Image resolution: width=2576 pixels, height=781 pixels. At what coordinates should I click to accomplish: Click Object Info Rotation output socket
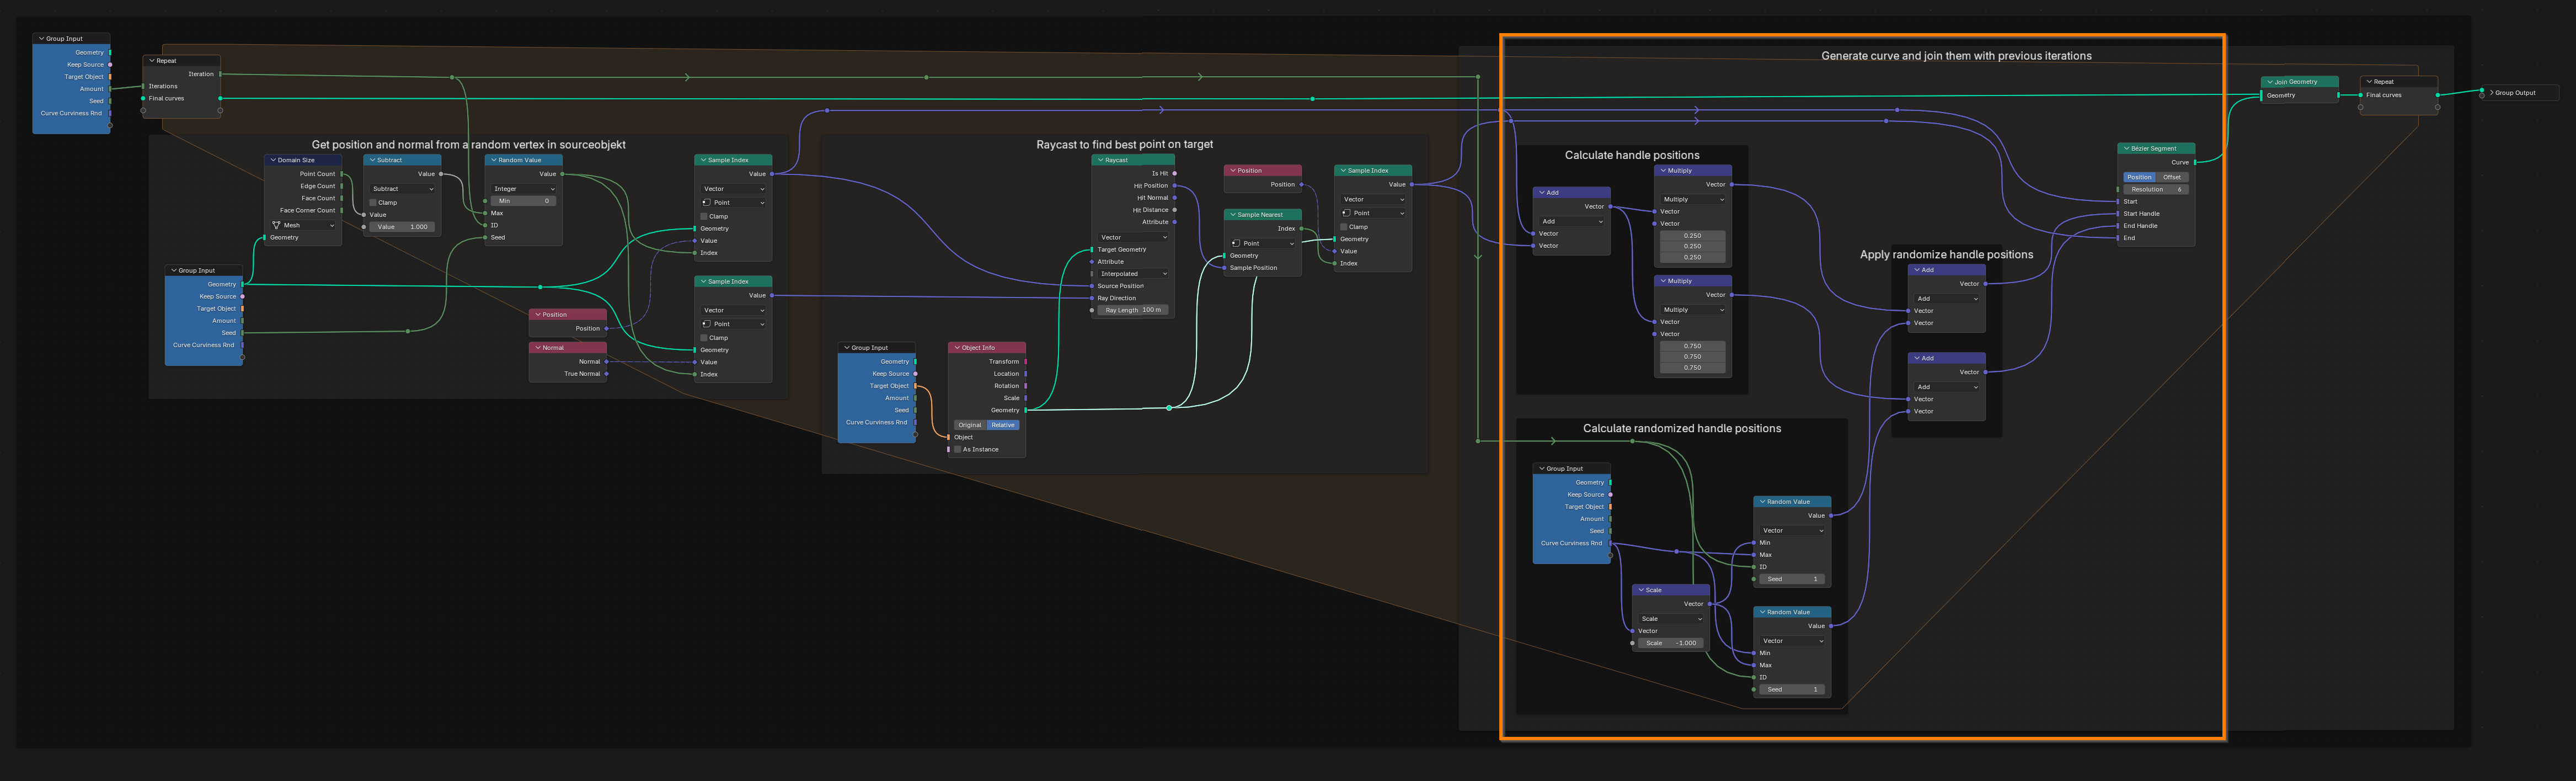coord(1026,386)
